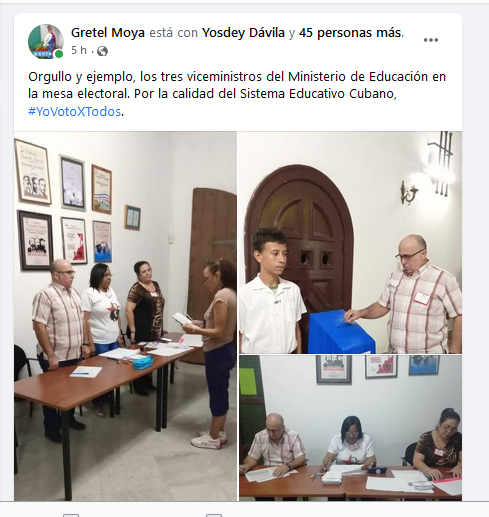Click the Revolución poster in bottom photo
This screenshot has width=489, height=517.
click(x=333, y=369)
